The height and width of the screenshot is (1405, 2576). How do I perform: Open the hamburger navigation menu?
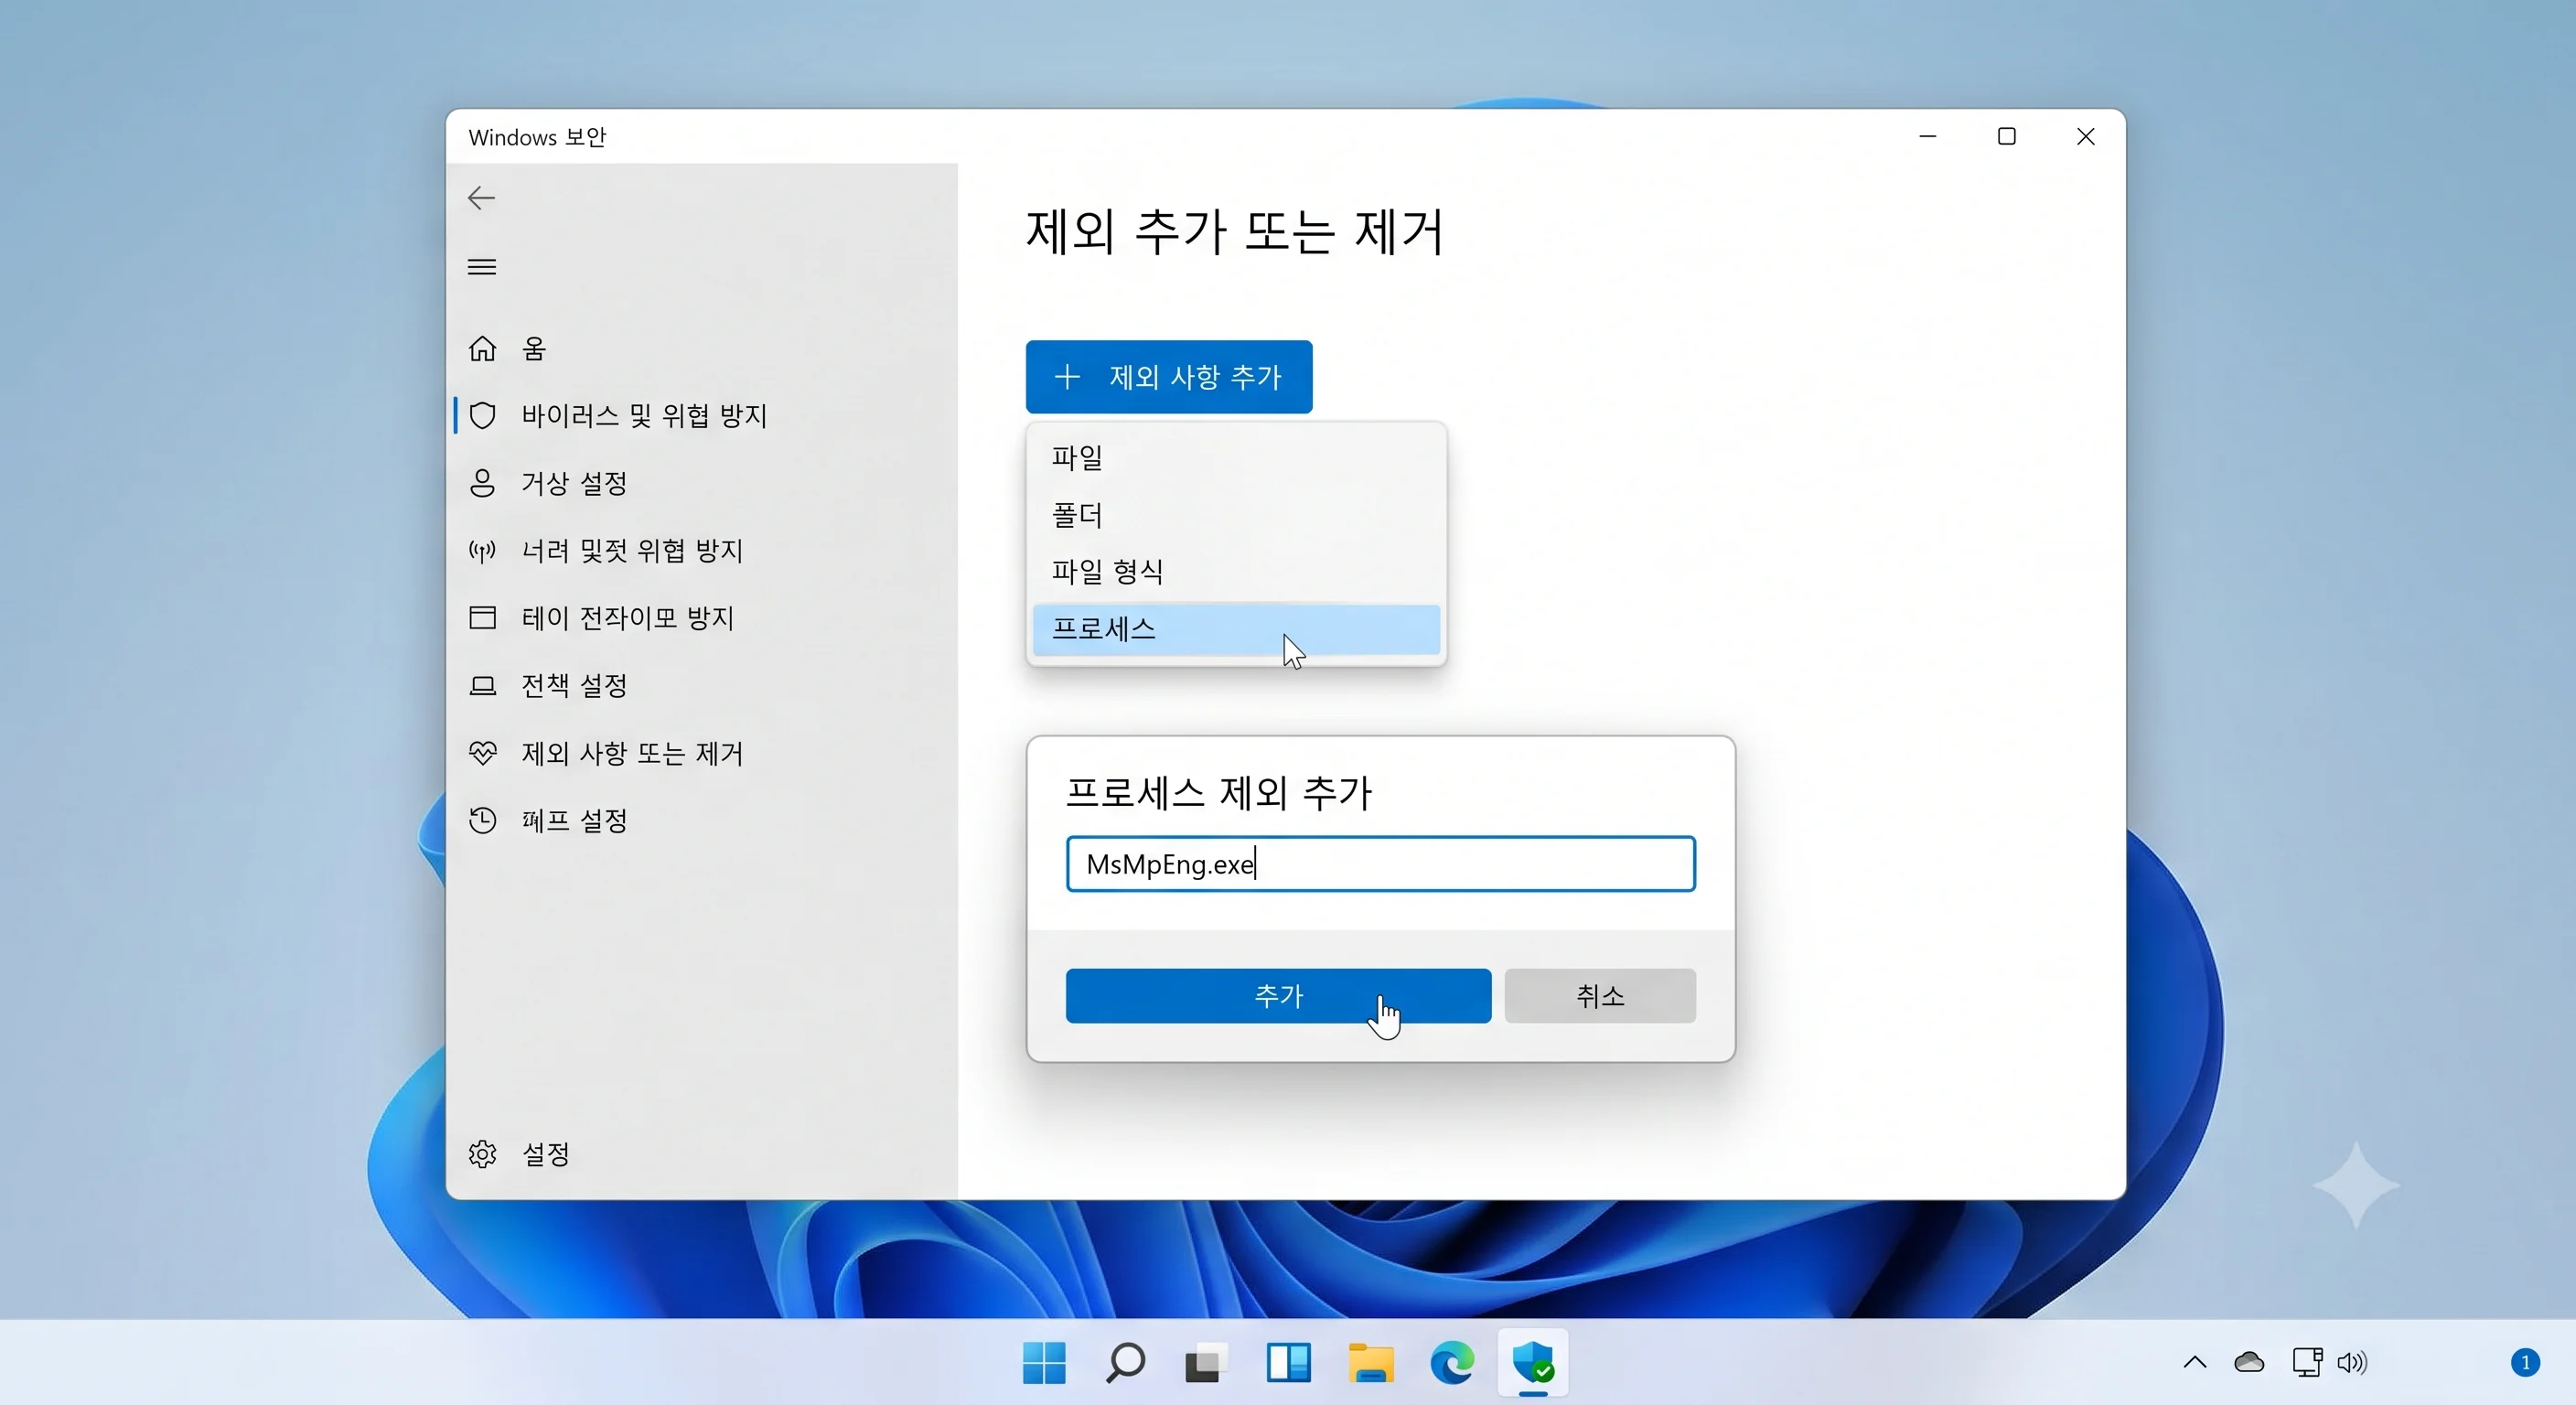click(x=481, y=267)
